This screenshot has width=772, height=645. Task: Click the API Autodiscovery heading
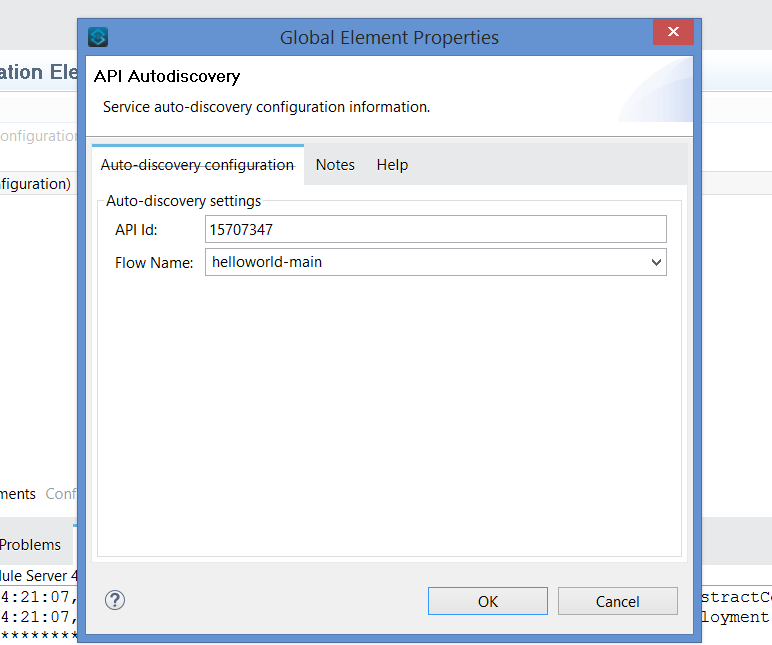click(167, 76)
